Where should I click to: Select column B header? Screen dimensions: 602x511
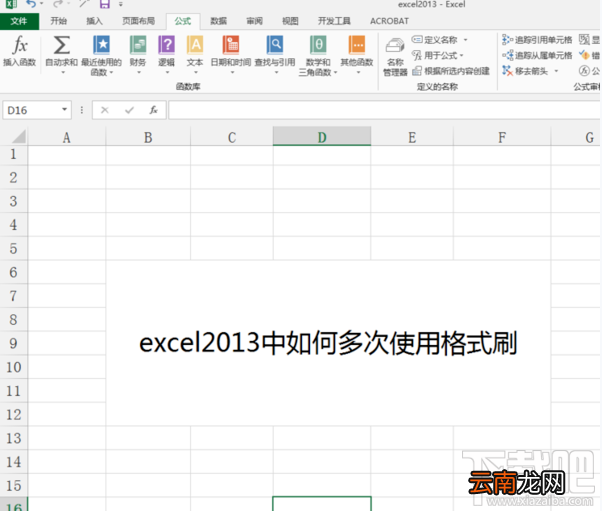[x=148, y=137]
